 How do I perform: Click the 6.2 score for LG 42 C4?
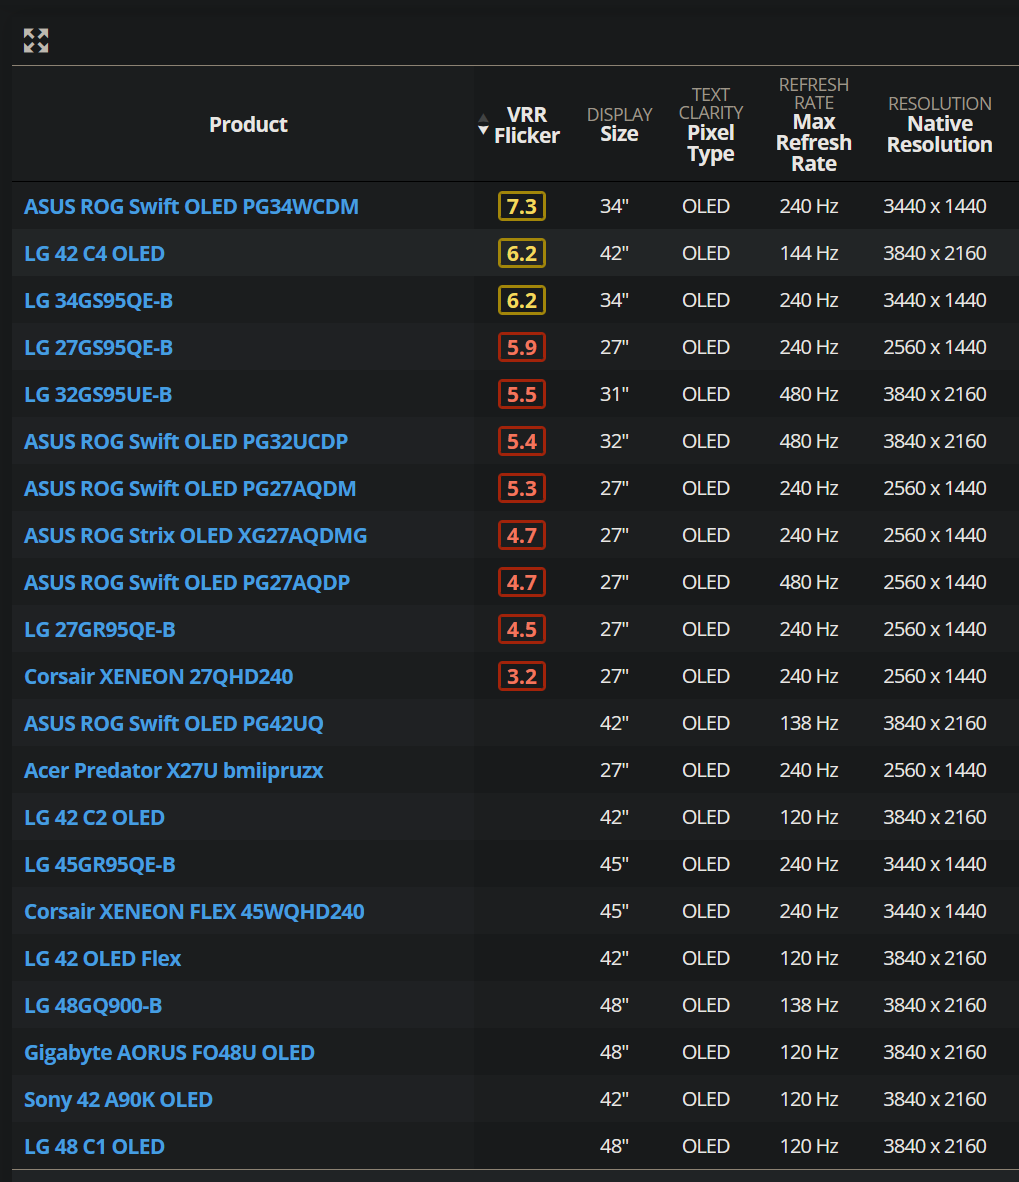pyautogui.click(x=522, y=253)
